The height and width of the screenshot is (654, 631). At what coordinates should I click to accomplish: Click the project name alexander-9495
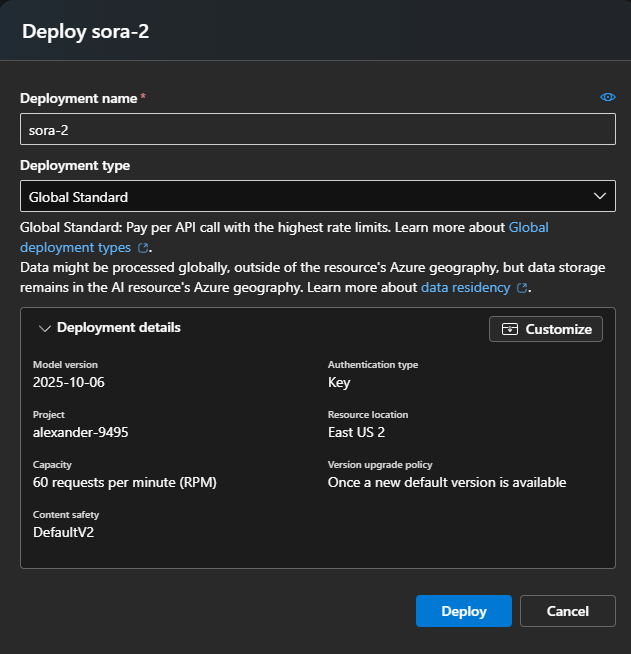click(x=80, y=433)
